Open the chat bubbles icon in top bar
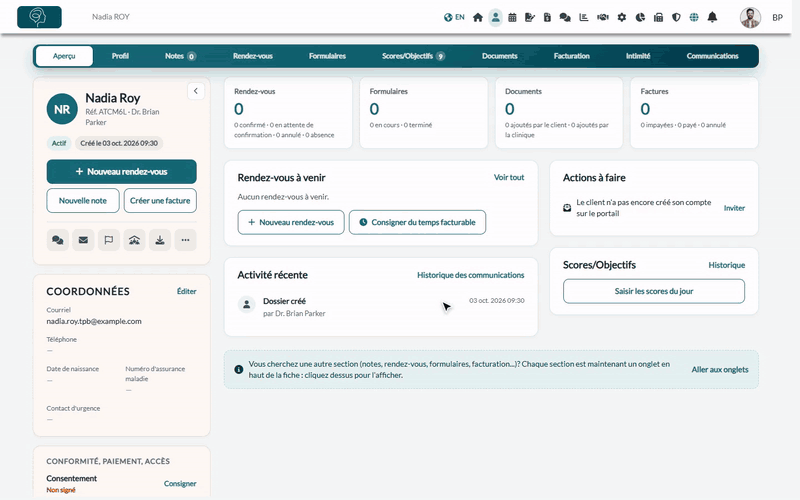Image resolution: width=800 pixels, height=500 pixels. pyautogui.click(x=565, y=17)
